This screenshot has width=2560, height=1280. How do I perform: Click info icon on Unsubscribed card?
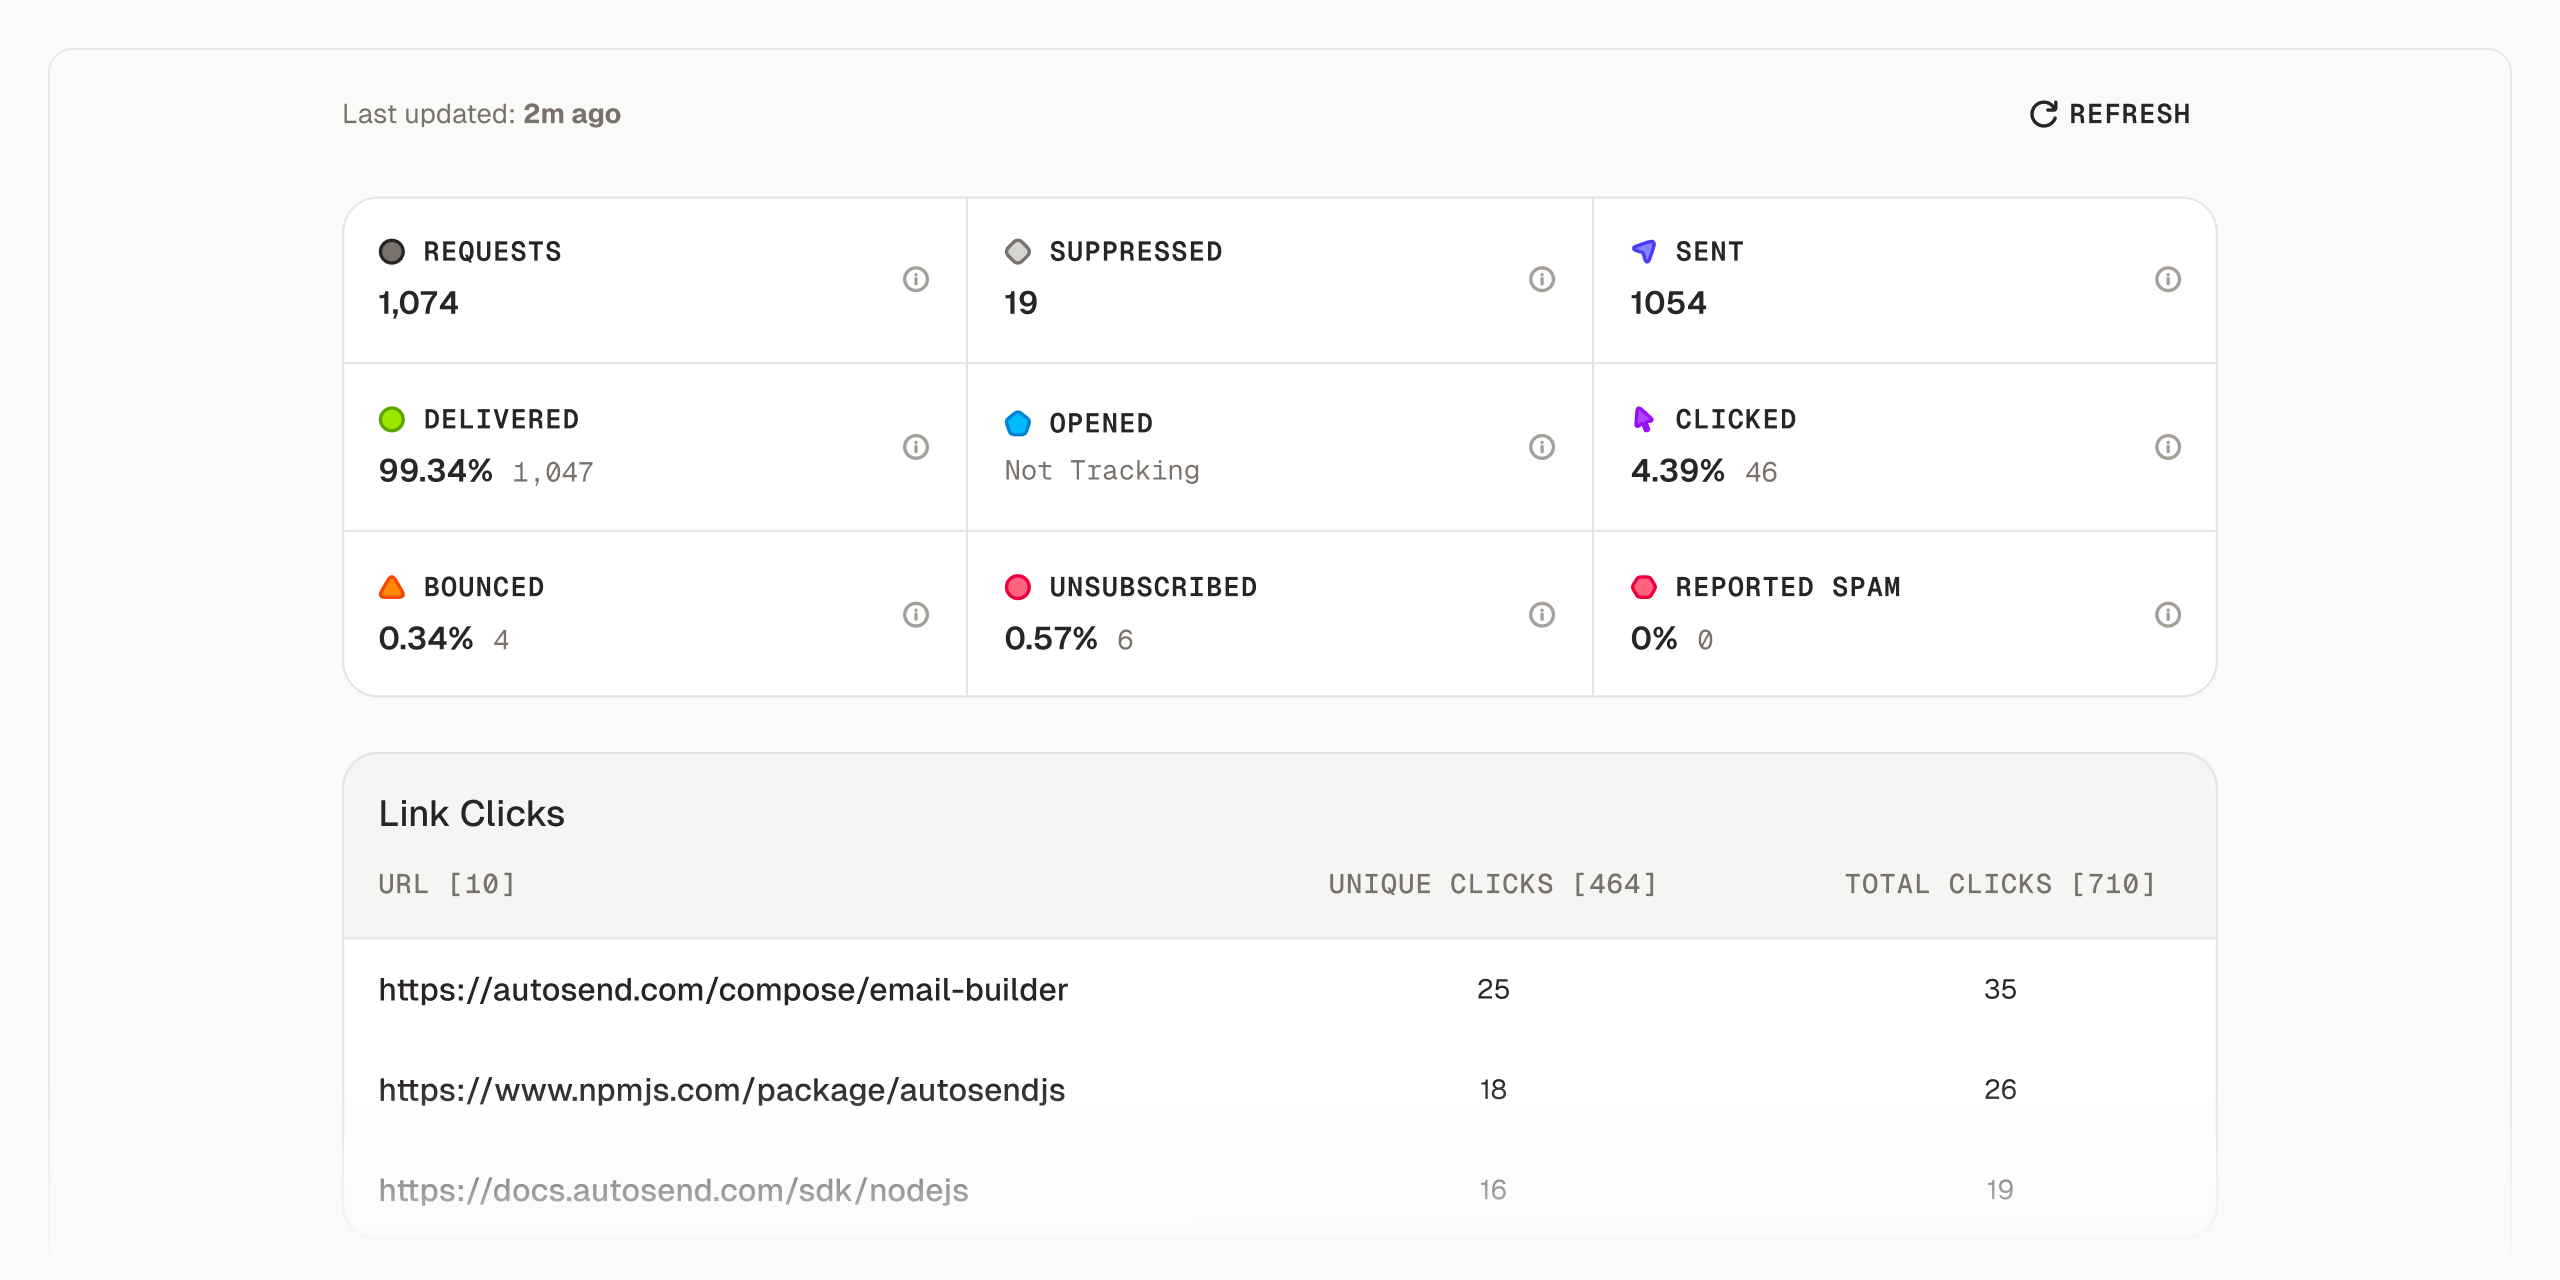(x=1541, y=614)
